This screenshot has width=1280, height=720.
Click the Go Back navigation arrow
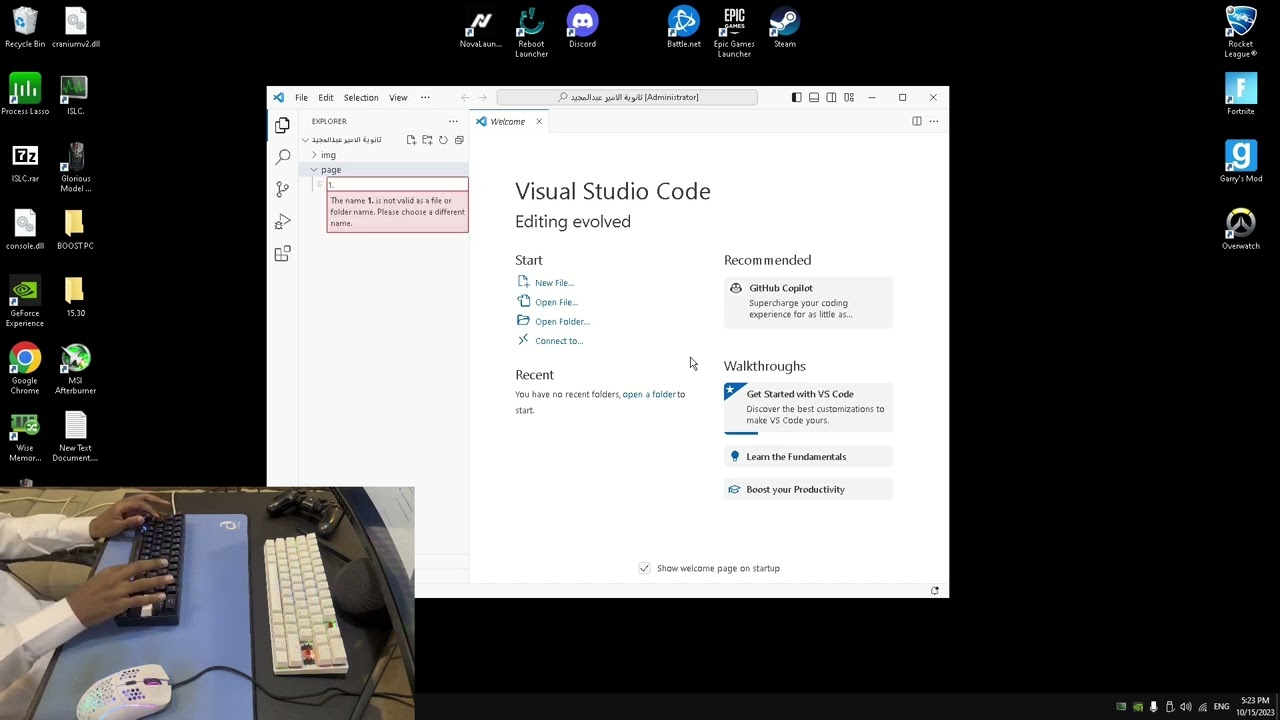coord(465,97)
